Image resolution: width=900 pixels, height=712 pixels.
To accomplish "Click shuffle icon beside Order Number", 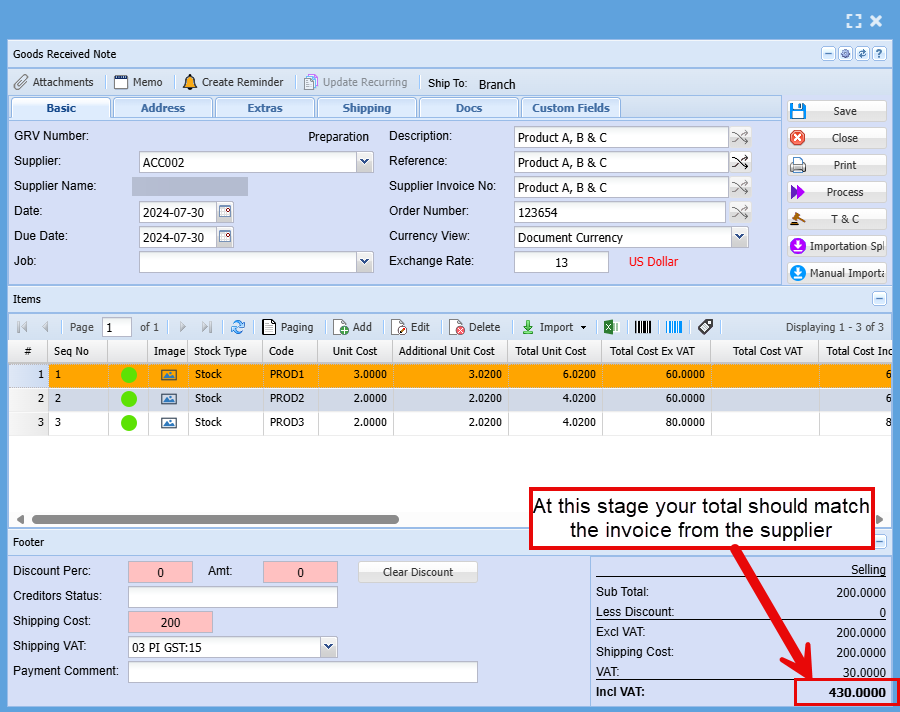I will tap(740, 212).
